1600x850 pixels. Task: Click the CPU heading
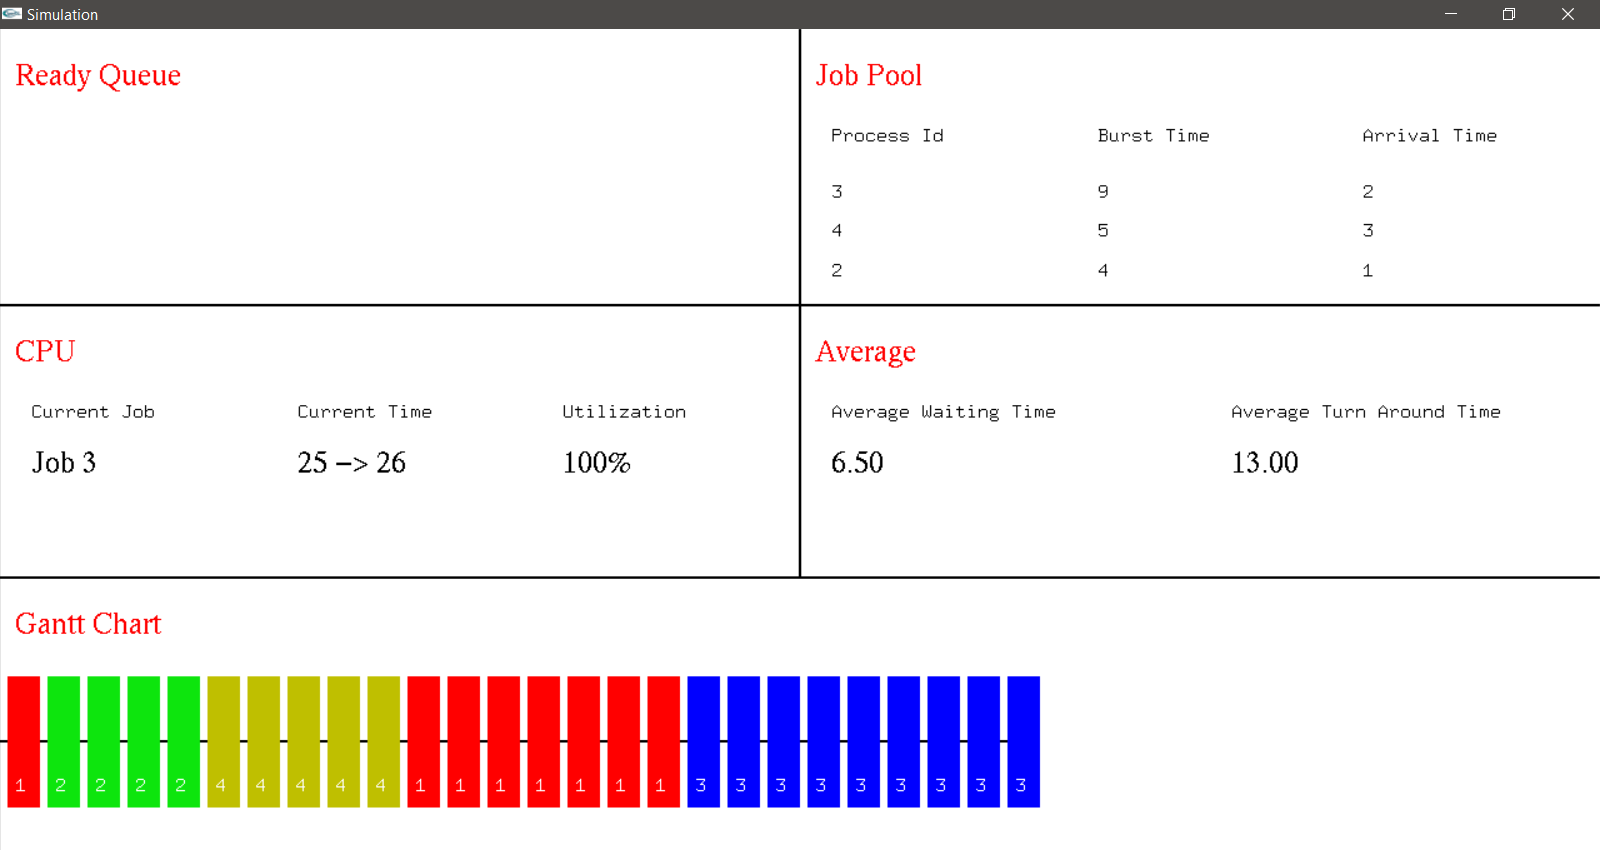(45, 351)
